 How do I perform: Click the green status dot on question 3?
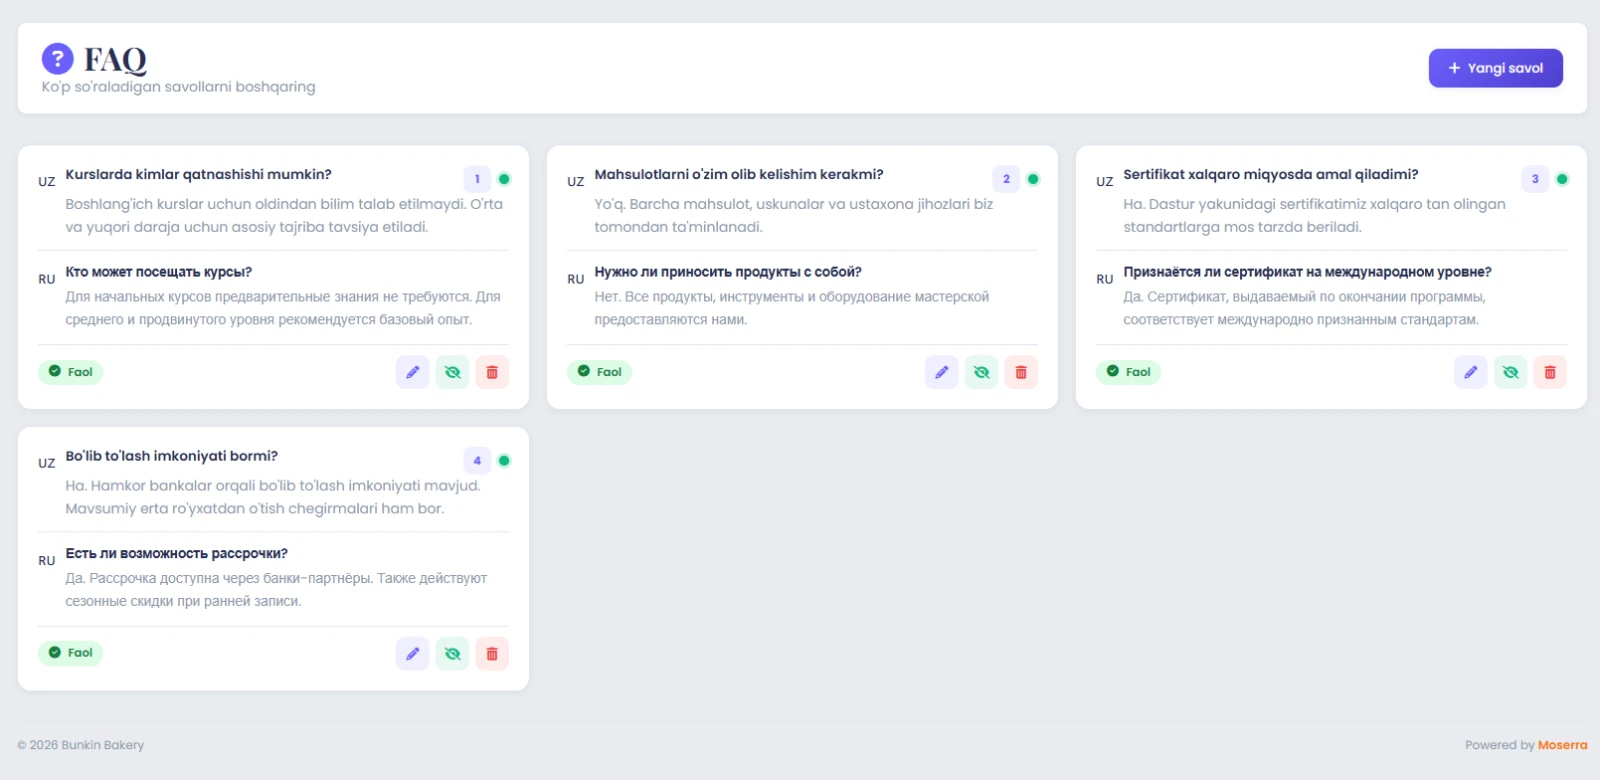1562,179
